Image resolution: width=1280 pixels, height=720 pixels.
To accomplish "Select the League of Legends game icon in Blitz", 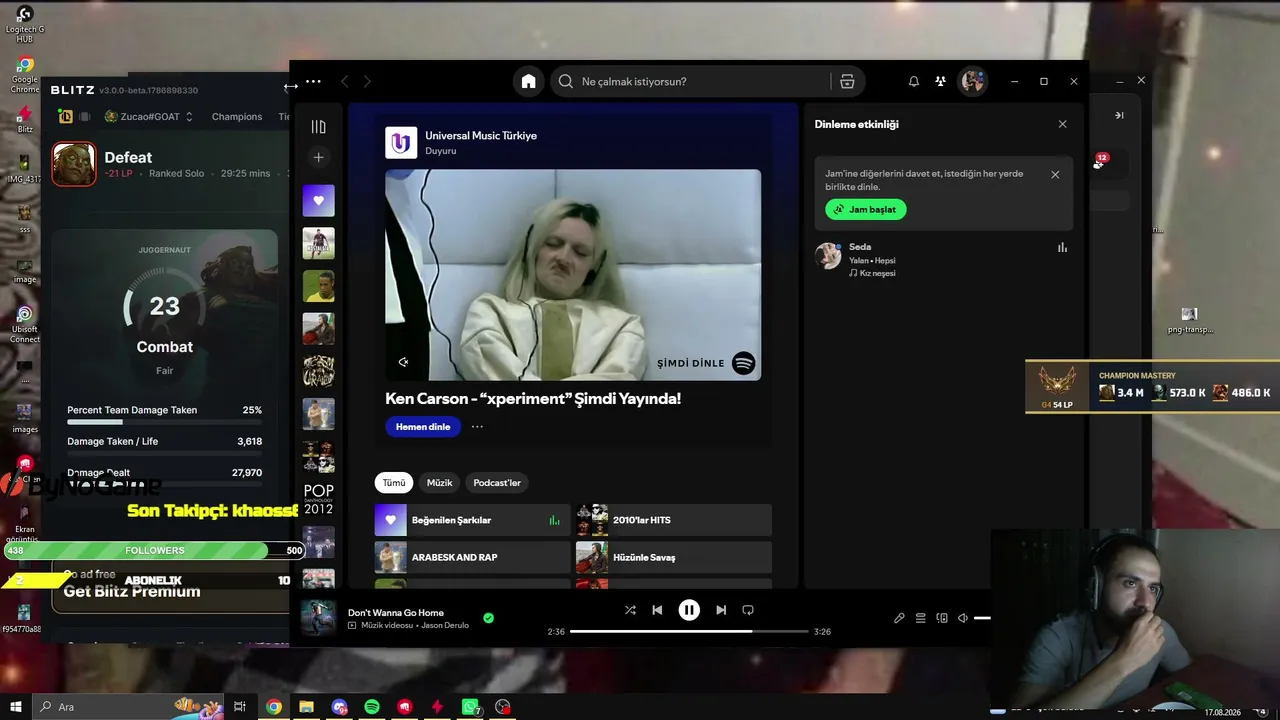I will [65, 117].
